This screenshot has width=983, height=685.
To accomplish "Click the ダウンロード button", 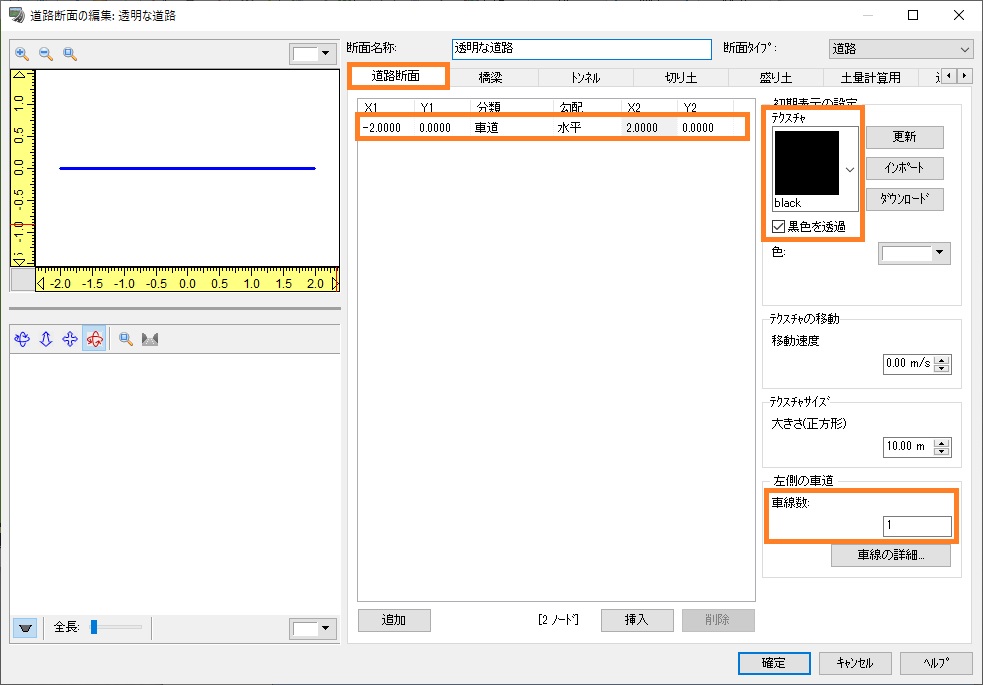I will (x=905, y=199).
